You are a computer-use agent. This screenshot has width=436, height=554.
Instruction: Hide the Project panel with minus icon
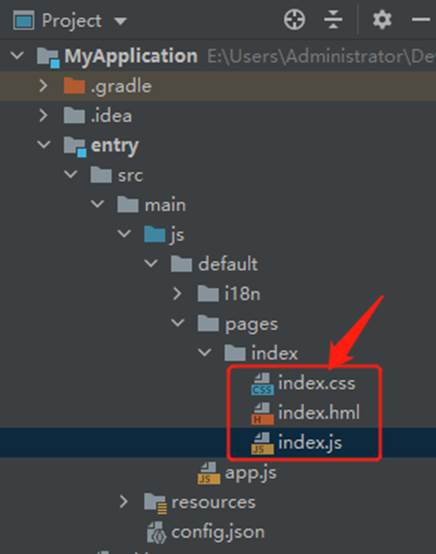click(421, 19)
